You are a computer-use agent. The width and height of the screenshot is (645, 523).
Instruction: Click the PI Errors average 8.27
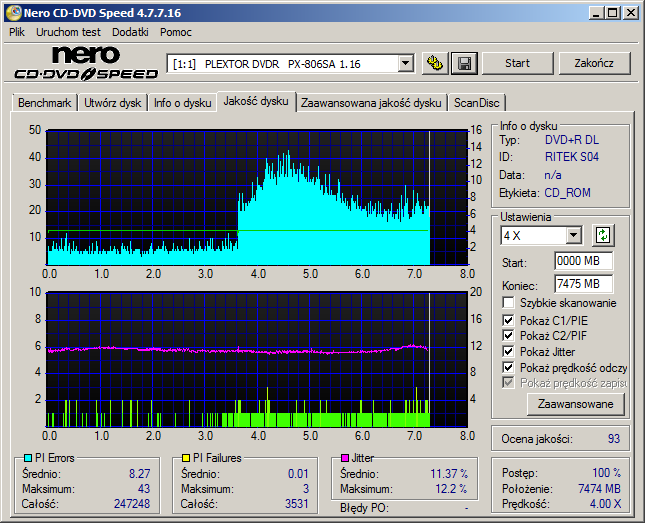tap(140, 474)
